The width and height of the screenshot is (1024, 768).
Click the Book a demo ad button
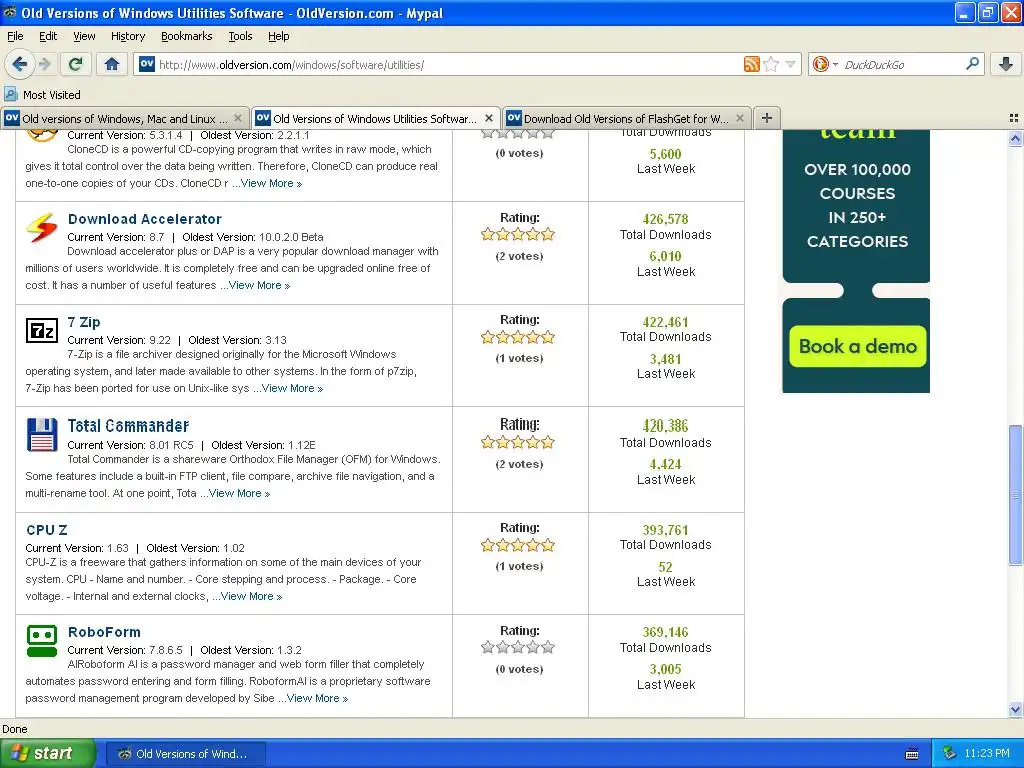pos(857,346)
